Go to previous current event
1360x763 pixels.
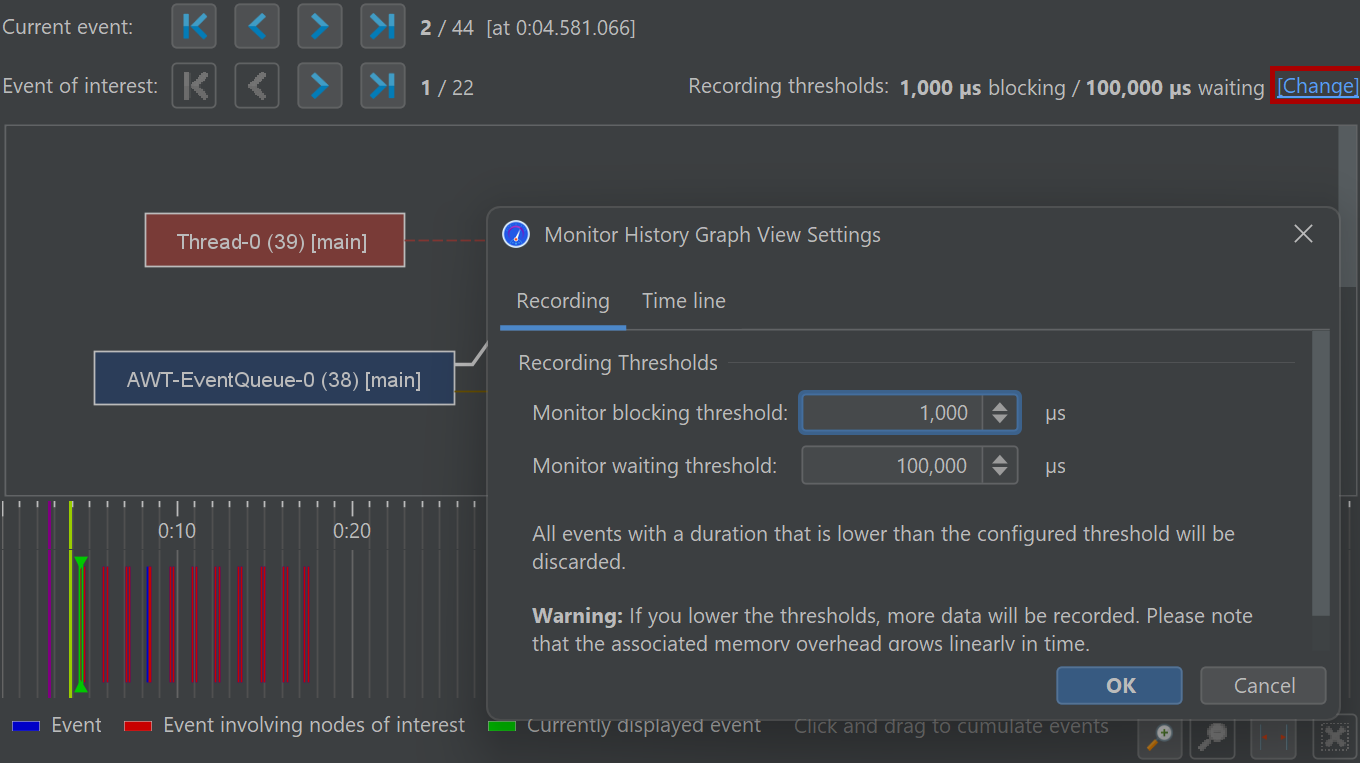click(257, 27)
